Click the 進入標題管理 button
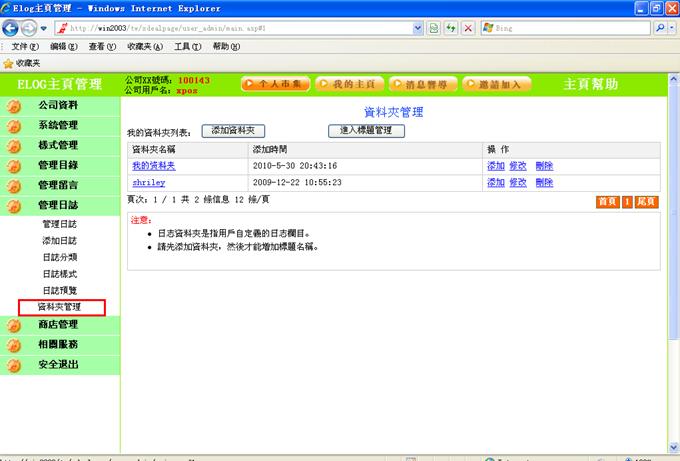The height and width of the screenshot is (461, 680). click(366, 130)
